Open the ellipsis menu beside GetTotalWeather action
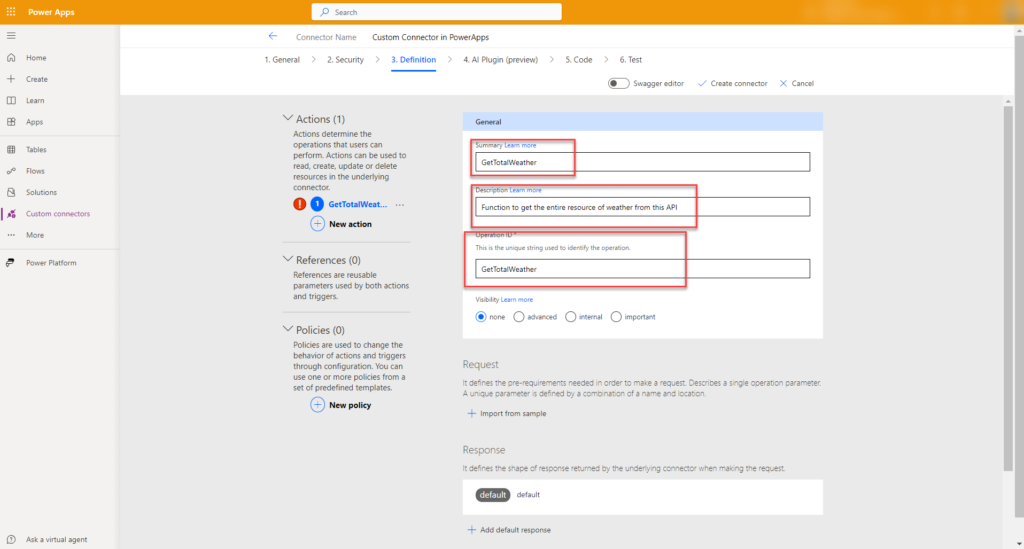 point(400,204)
